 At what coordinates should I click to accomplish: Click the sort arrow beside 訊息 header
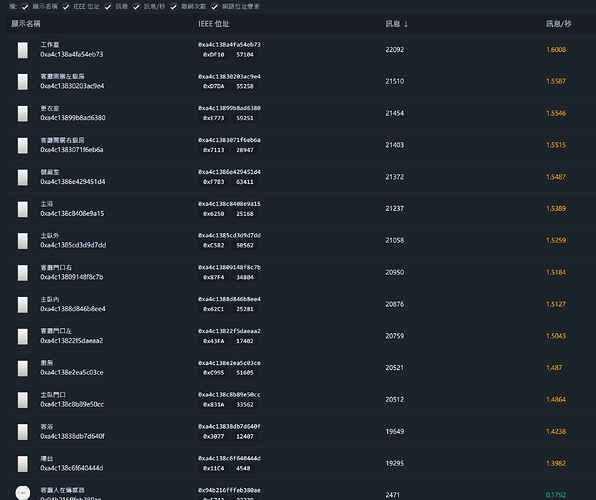pos(406,24)
